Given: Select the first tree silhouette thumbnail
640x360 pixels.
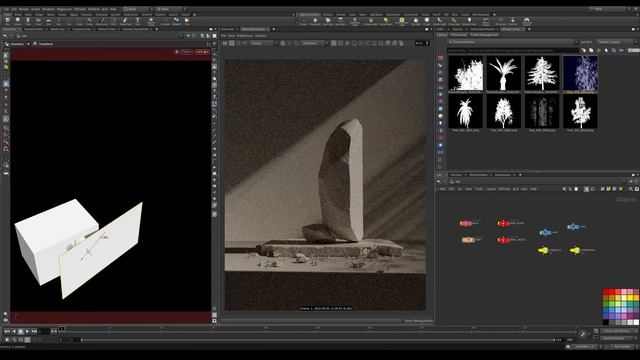Looking at the screenshot, I should [x=466, y=73].
